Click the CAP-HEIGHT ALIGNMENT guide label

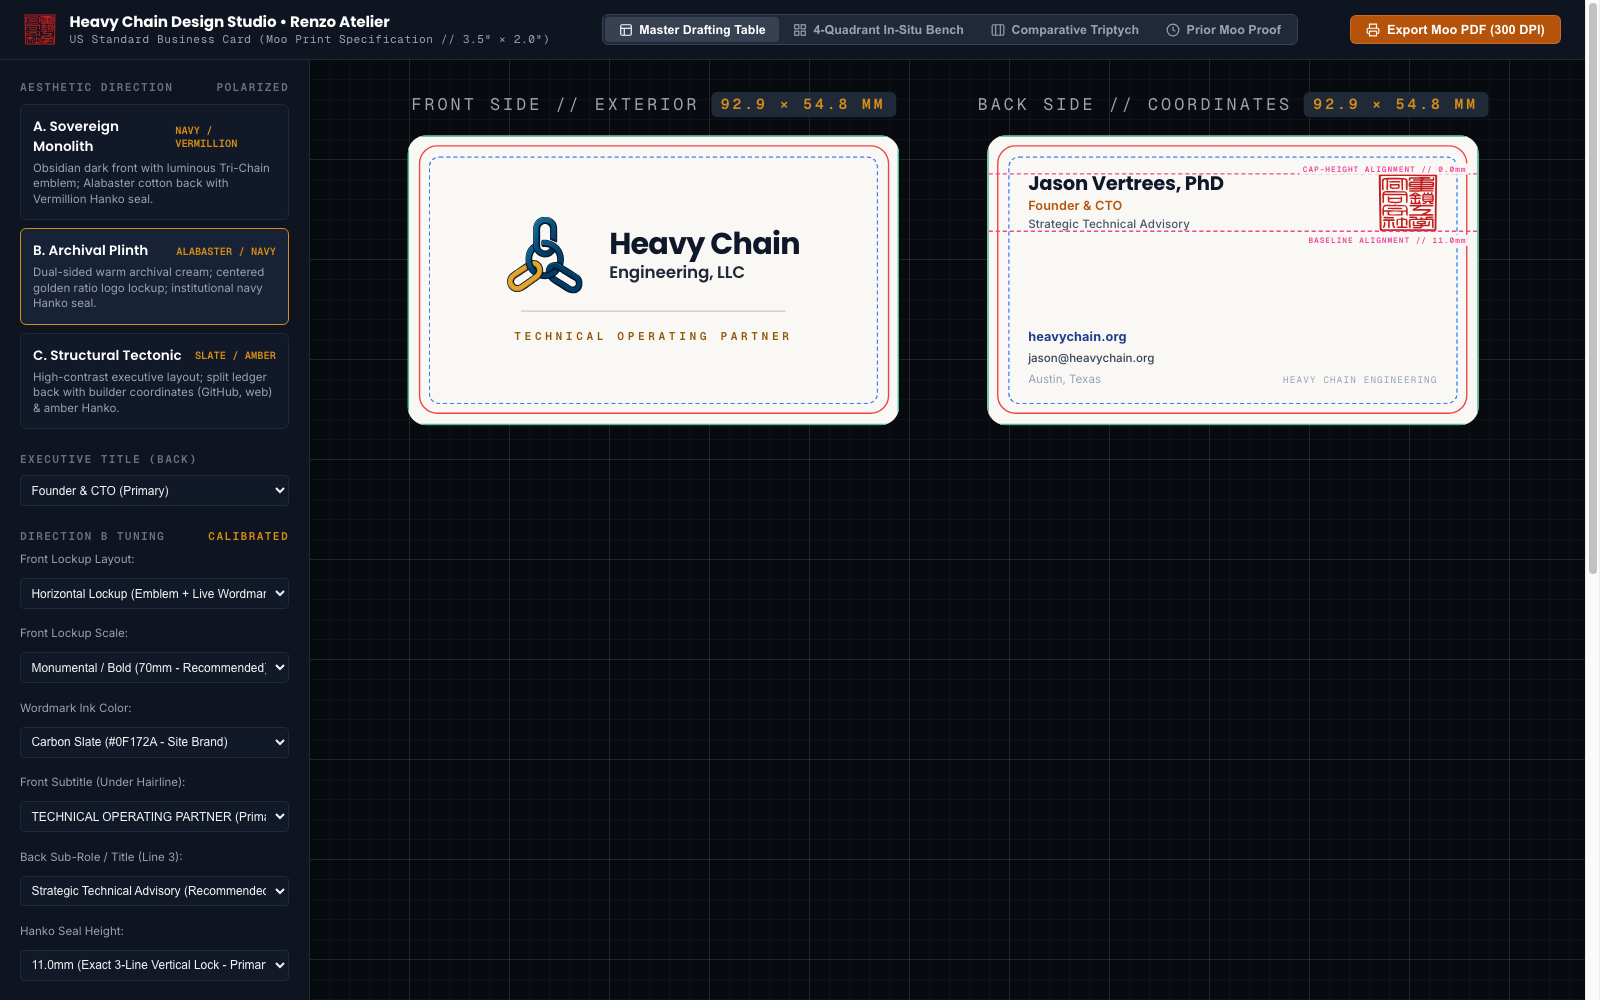click(1384, 169)
